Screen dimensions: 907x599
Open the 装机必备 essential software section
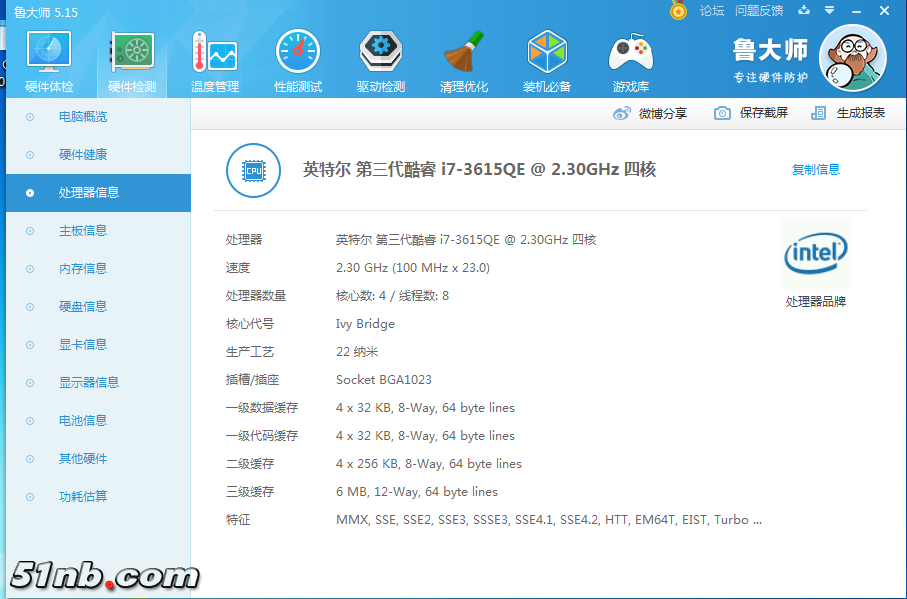pos(546,60)
